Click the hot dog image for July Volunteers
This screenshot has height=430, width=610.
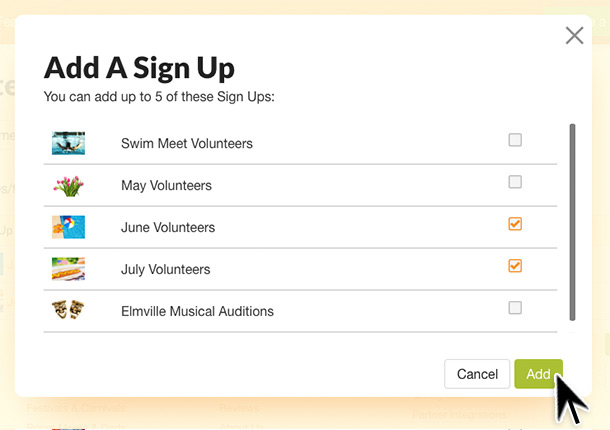pyautogui.click(x=68, y=269)
